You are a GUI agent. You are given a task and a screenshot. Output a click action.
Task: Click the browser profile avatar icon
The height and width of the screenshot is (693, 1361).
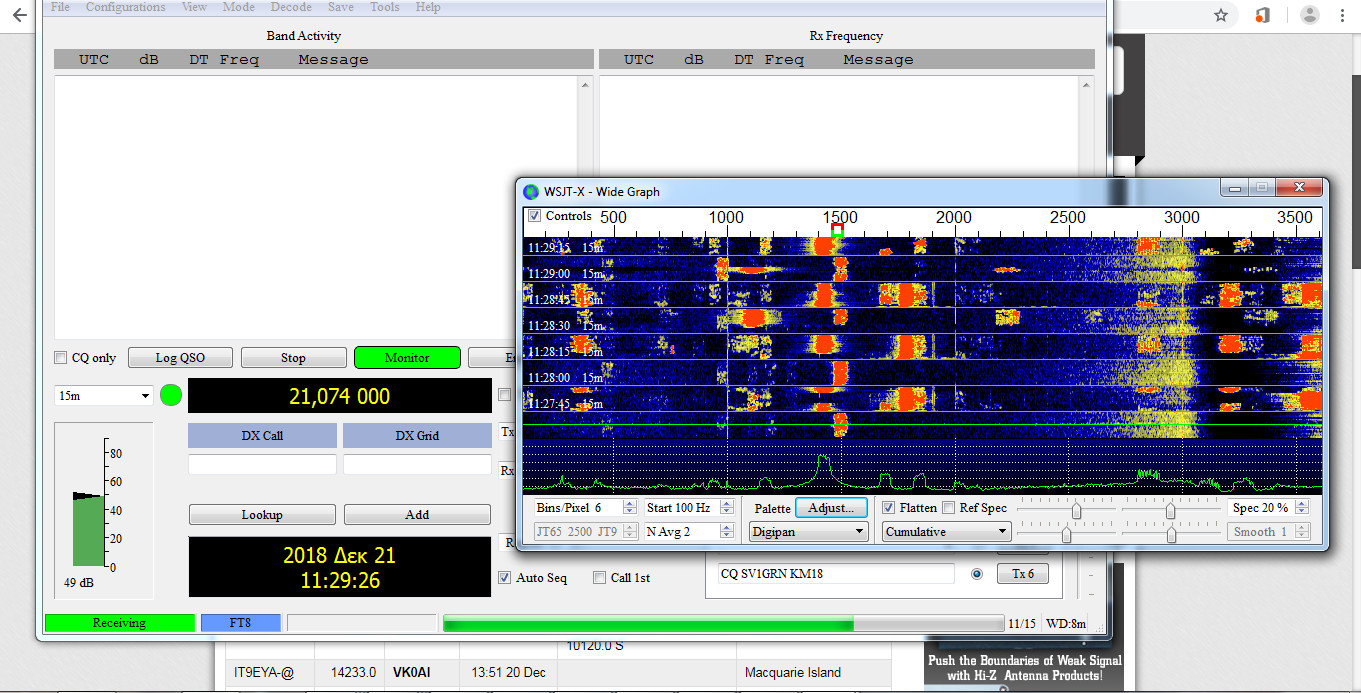click(1309, 15)
